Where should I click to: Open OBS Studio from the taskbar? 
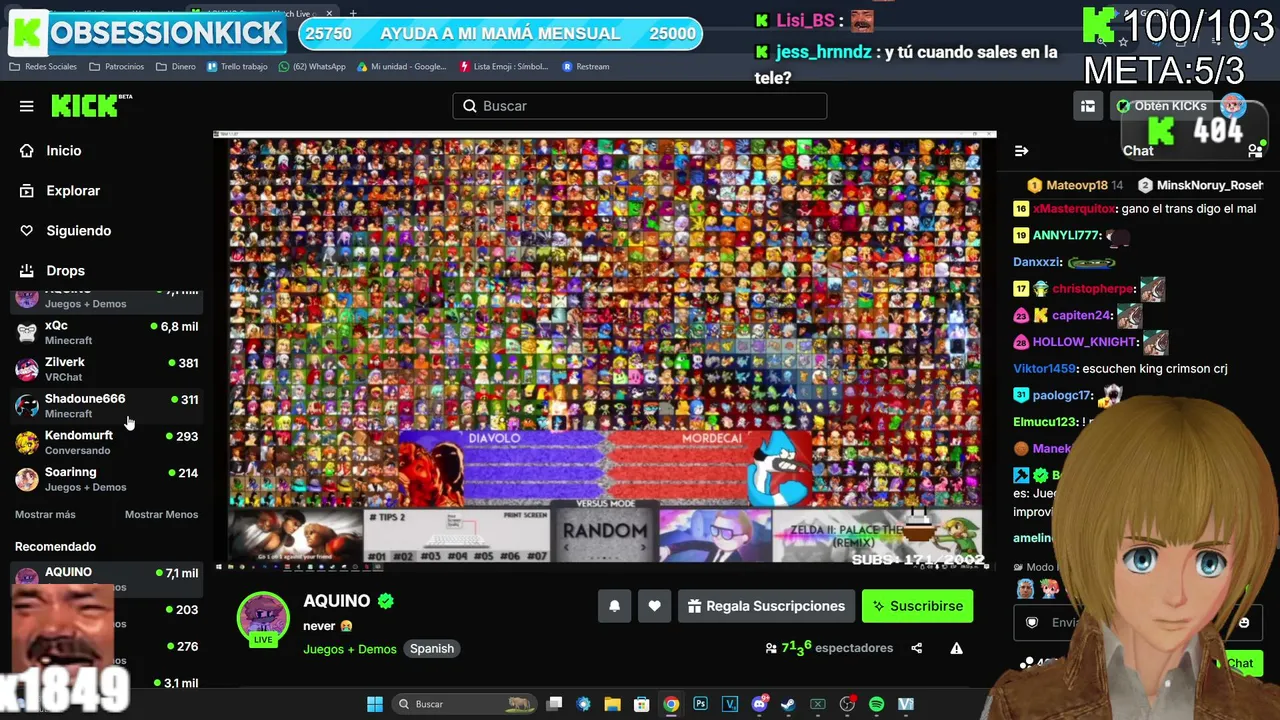click(x=847, y=704)
